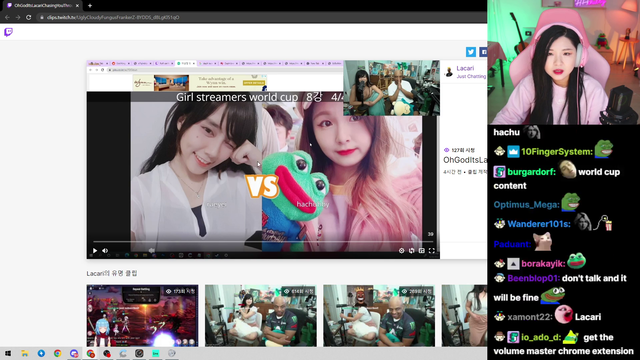Click Lacari's profile avatar
Image resolution: width=640 pixels, height=360 pixels.
click(449, 72)
